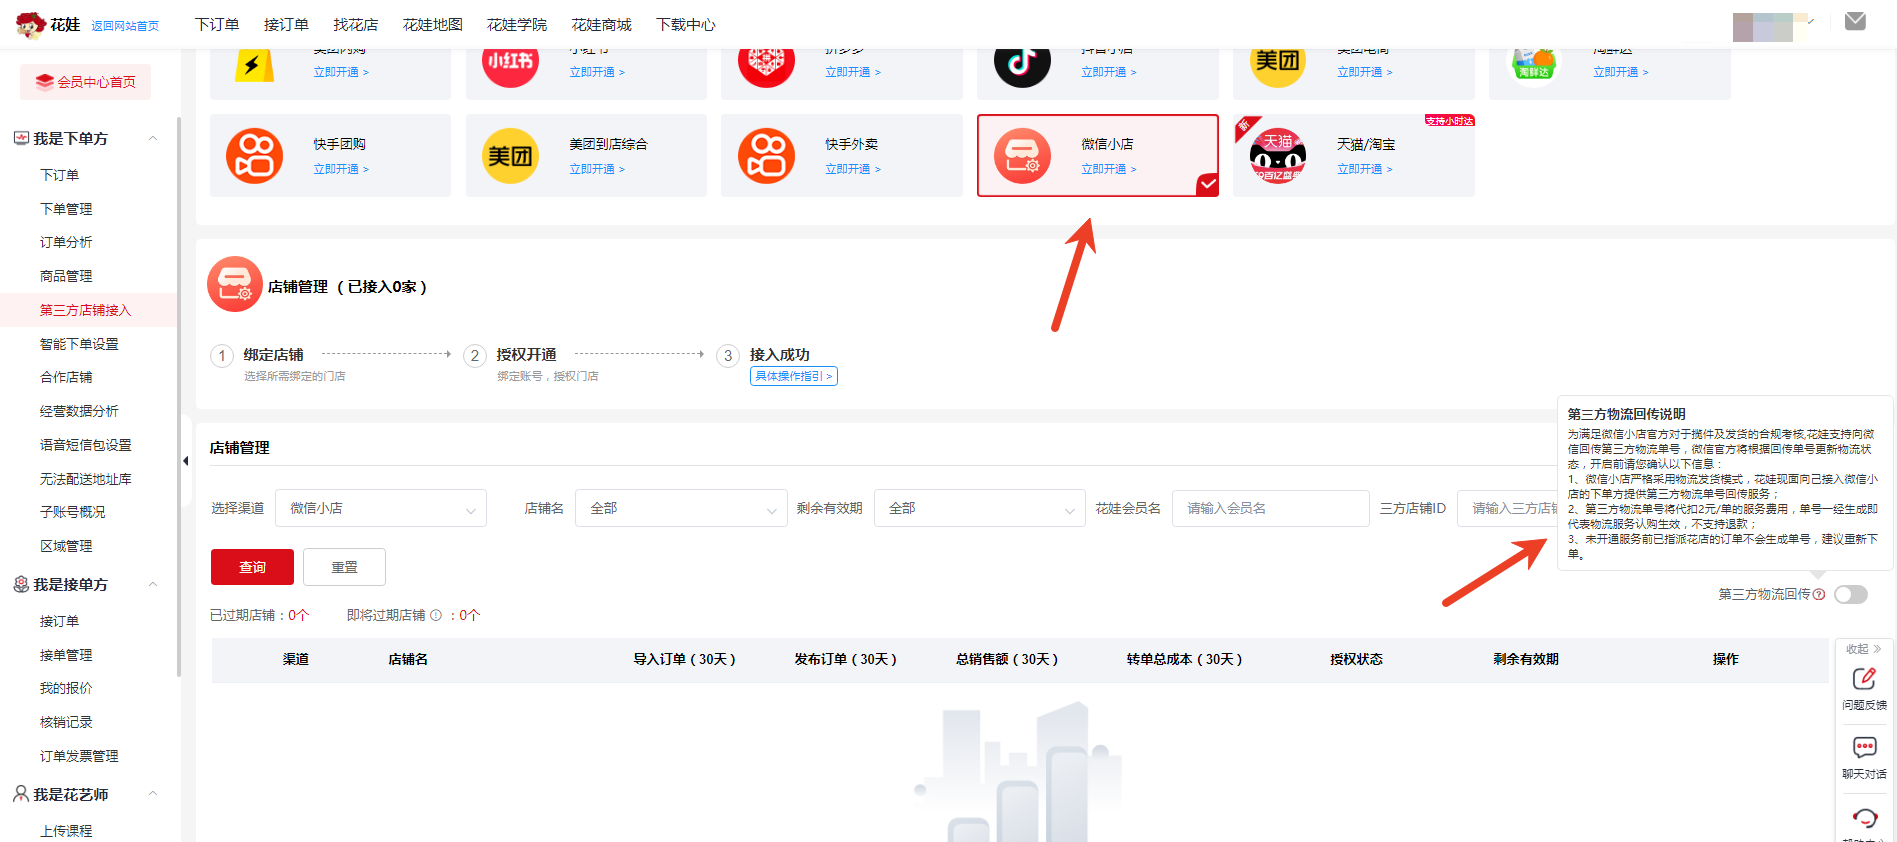Collapse the 我是下单方 sidebar section
This screenshot has height=842, width=1897.
point(153,139)
